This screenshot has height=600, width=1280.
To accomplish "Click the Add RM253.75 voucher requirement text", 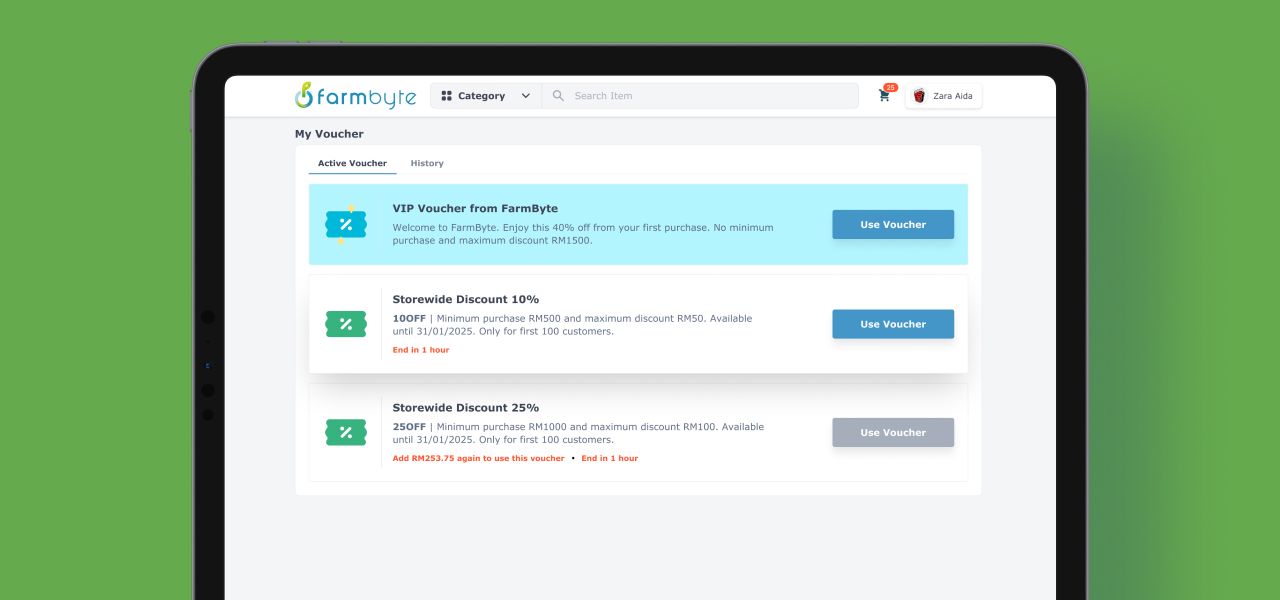I will (x=478, y=458).
